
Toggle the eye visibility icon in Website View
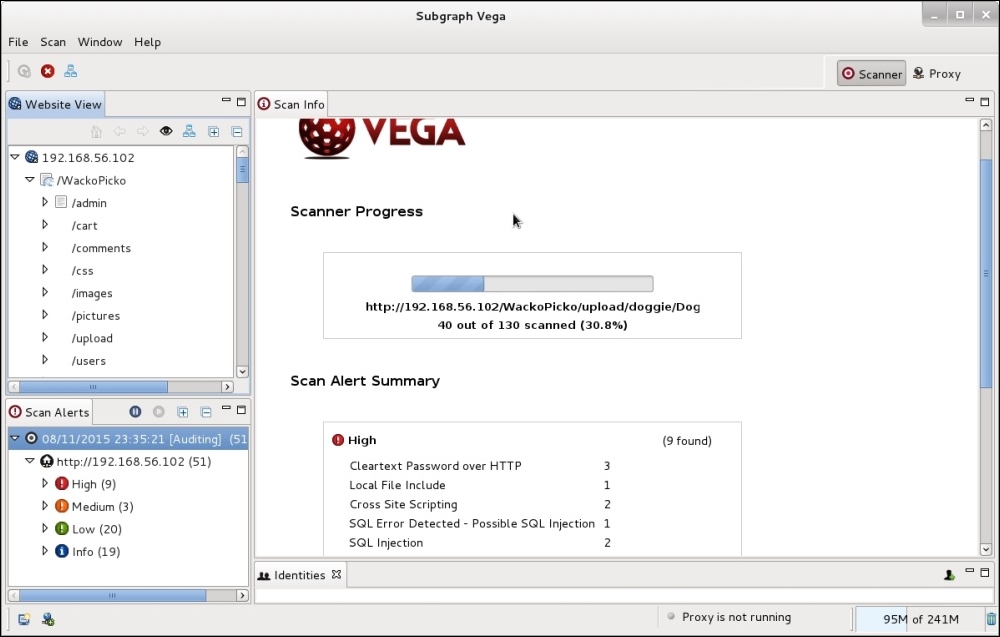pyautogui.click(x=166, y=131)
